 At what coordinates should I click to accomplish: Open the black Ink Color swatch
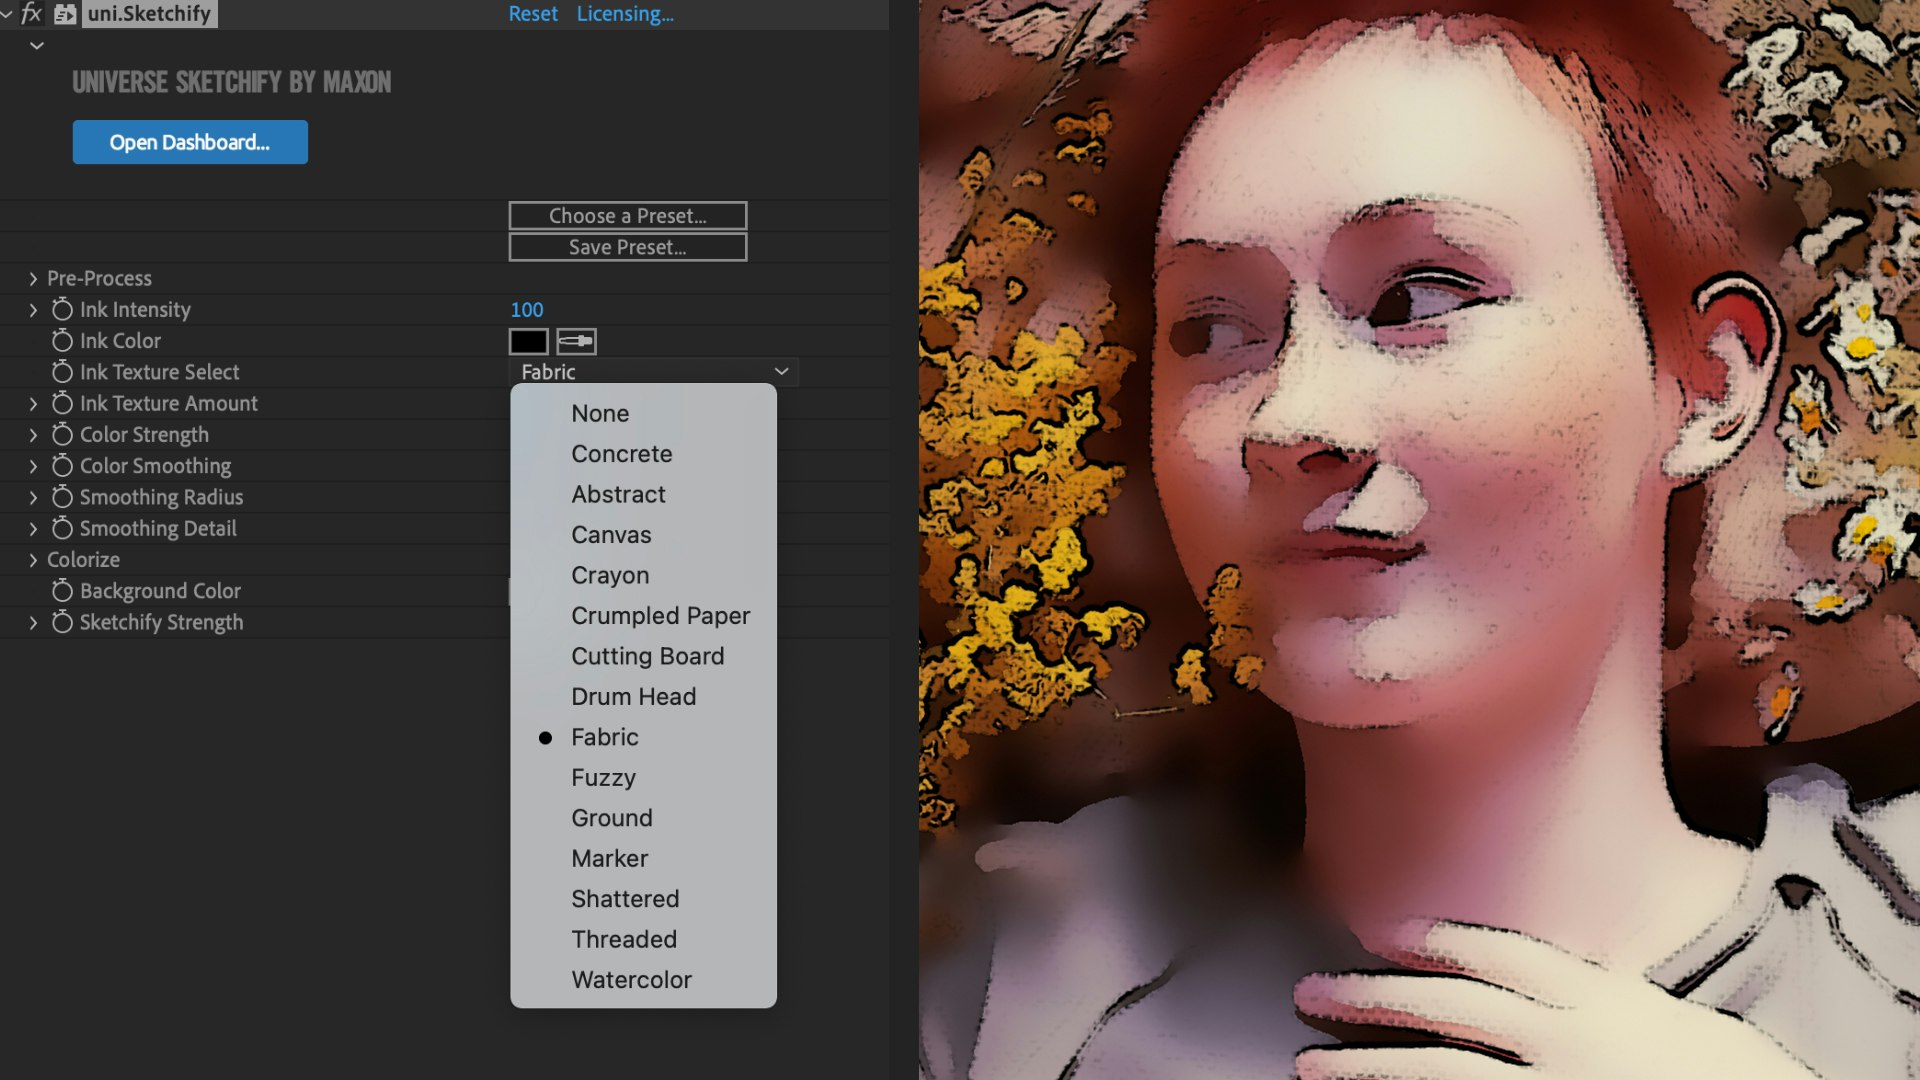point(528,341)
